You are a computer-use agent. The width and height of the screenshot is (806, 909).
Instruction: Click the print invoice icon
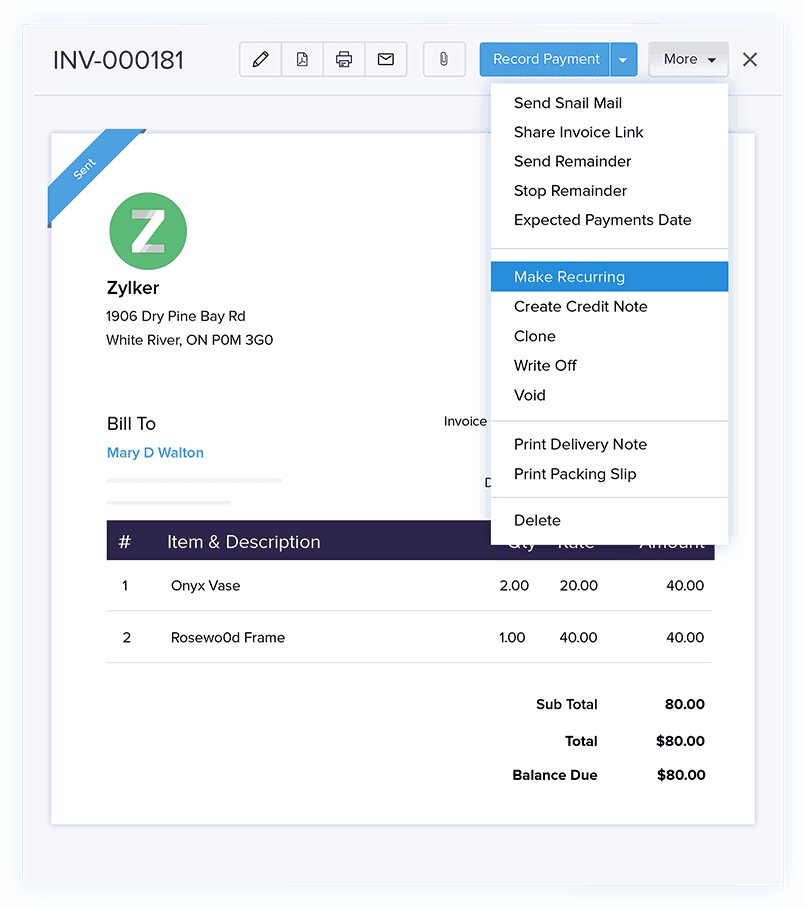pyautogui.click(x=344, y=59)
